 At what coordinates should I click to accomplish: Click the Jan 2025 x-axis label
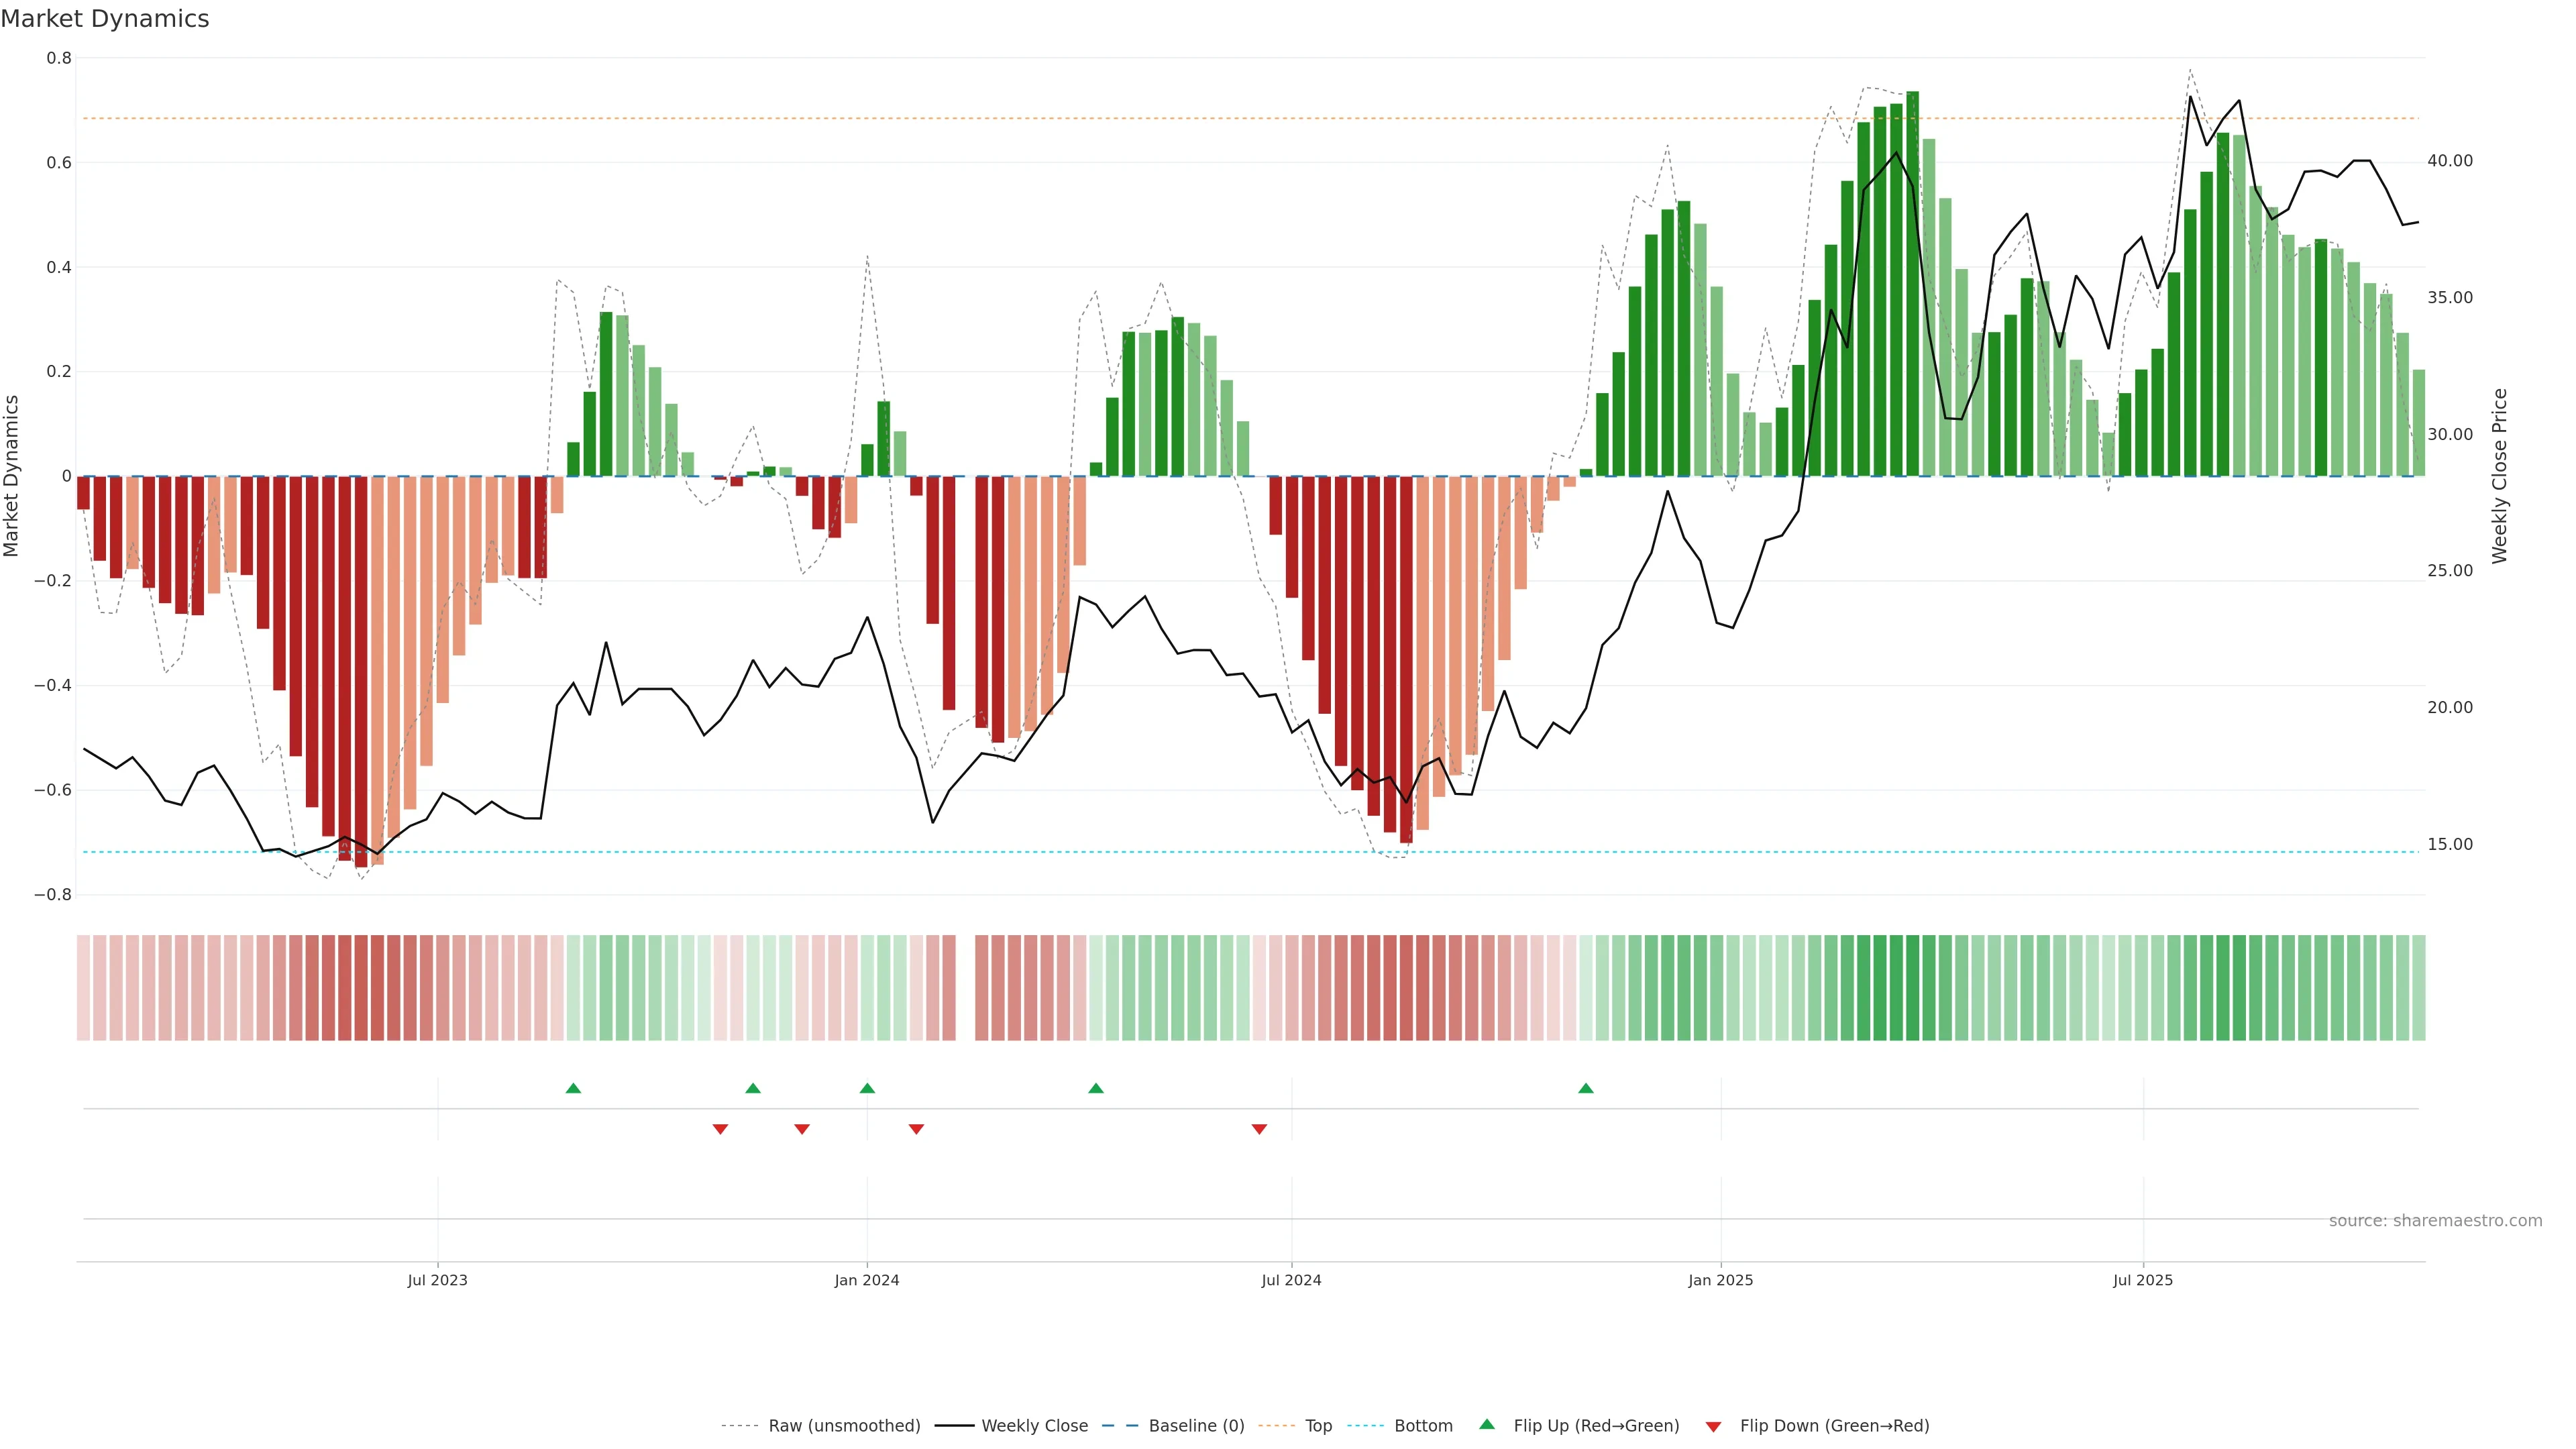tap(1720, 1280)
